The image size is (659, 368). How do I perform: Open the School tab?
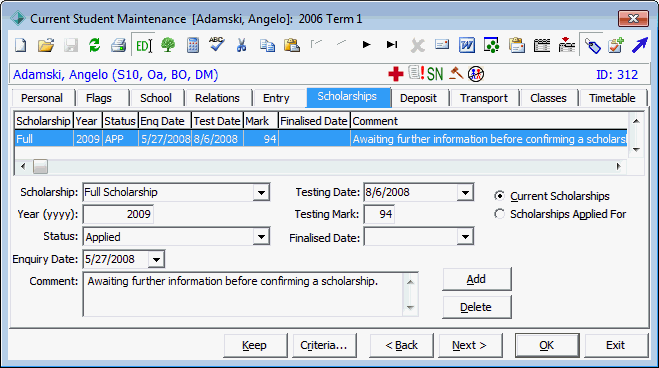coord(156,98)
